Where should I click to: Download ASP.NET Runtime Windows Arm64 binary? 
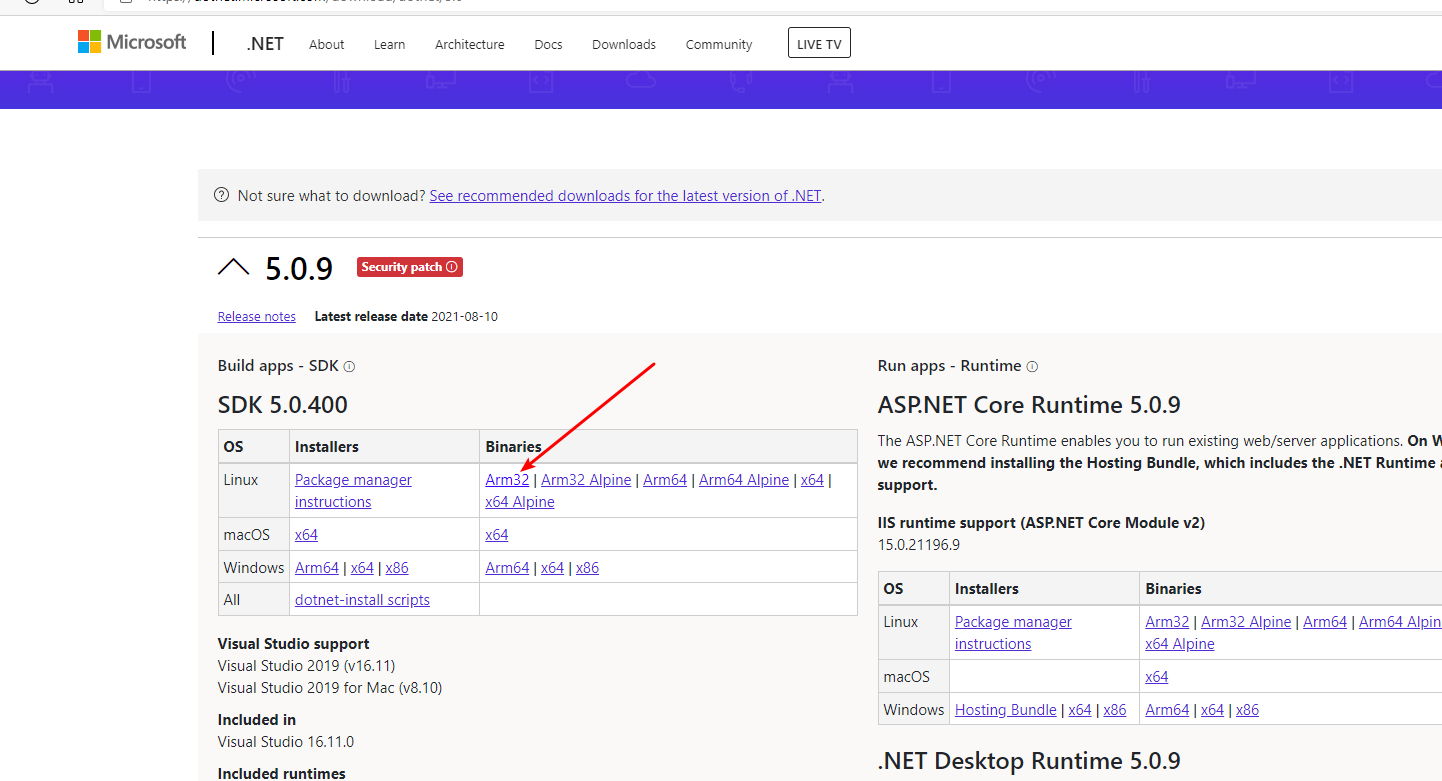point(1167,710)
